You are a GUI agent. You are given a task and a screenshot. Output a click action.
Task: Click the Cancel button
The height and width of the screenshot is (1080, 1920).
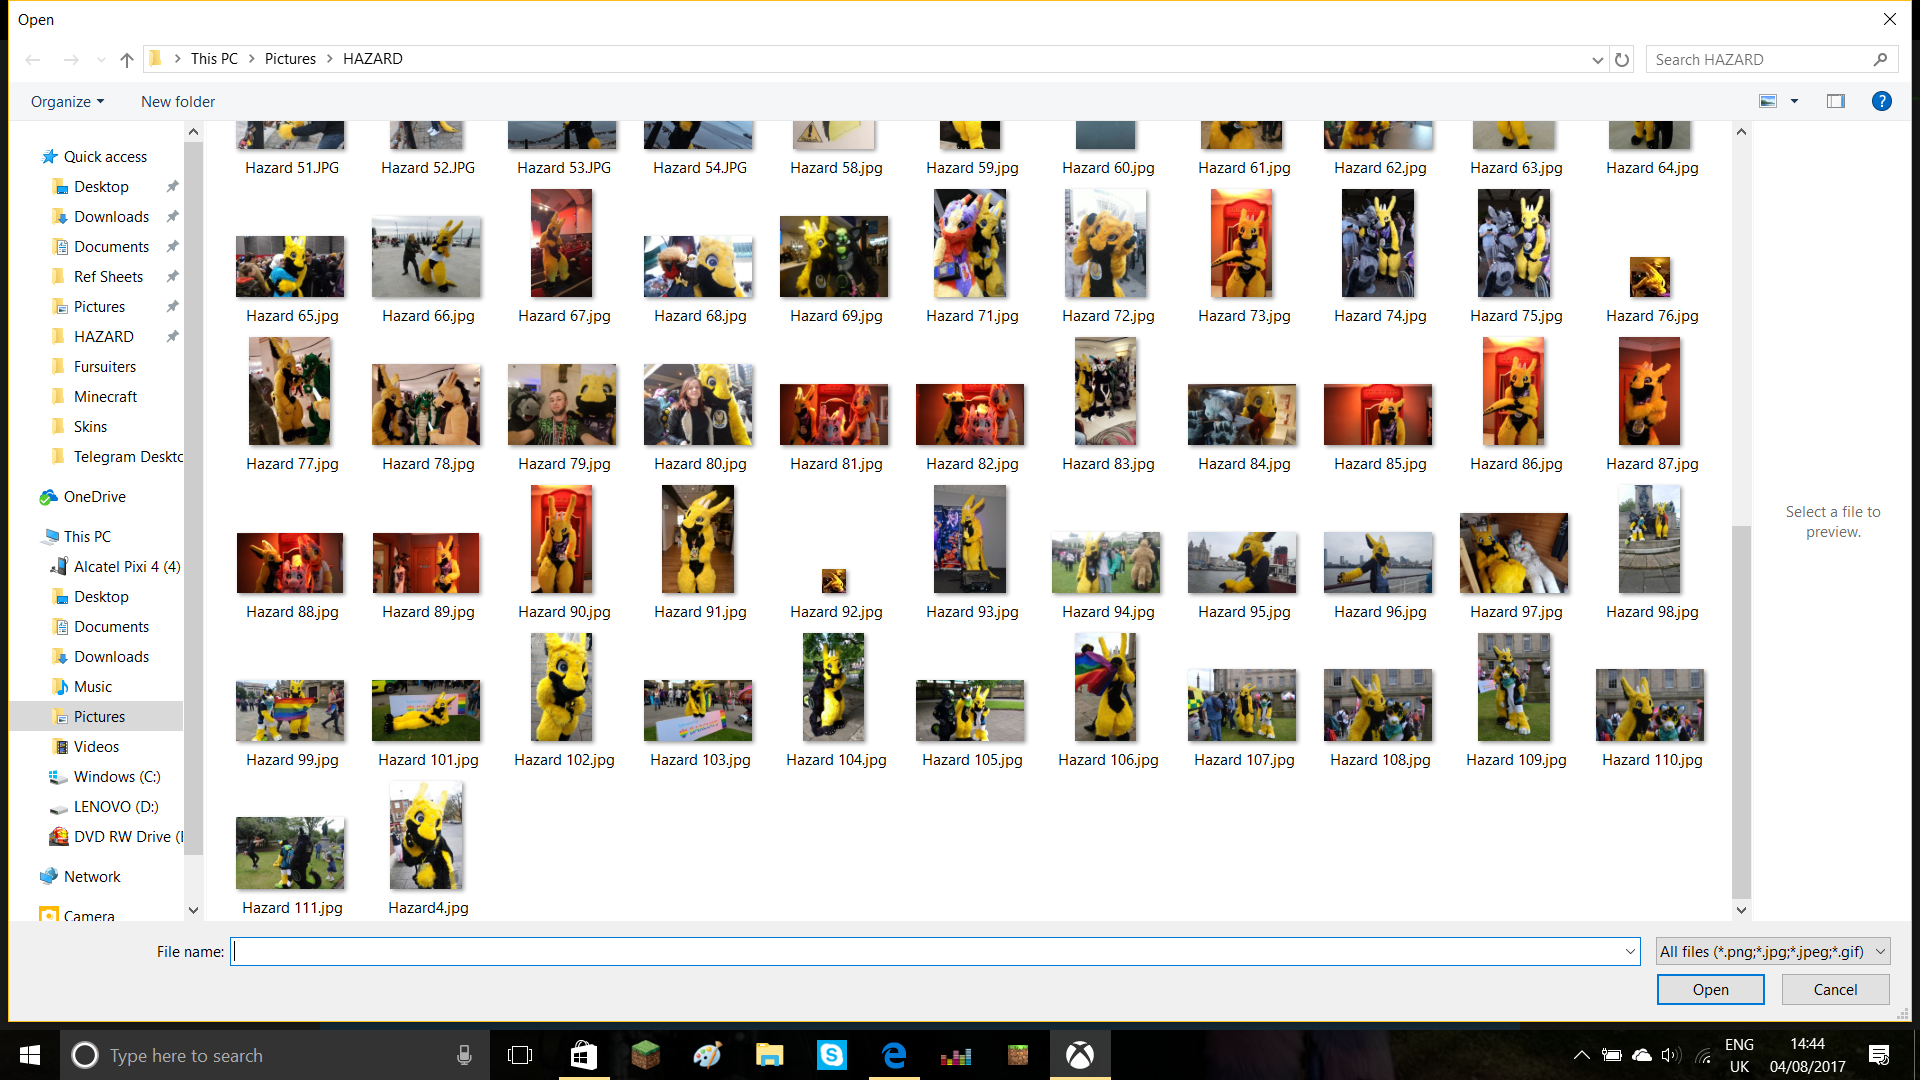point(1835,989)
